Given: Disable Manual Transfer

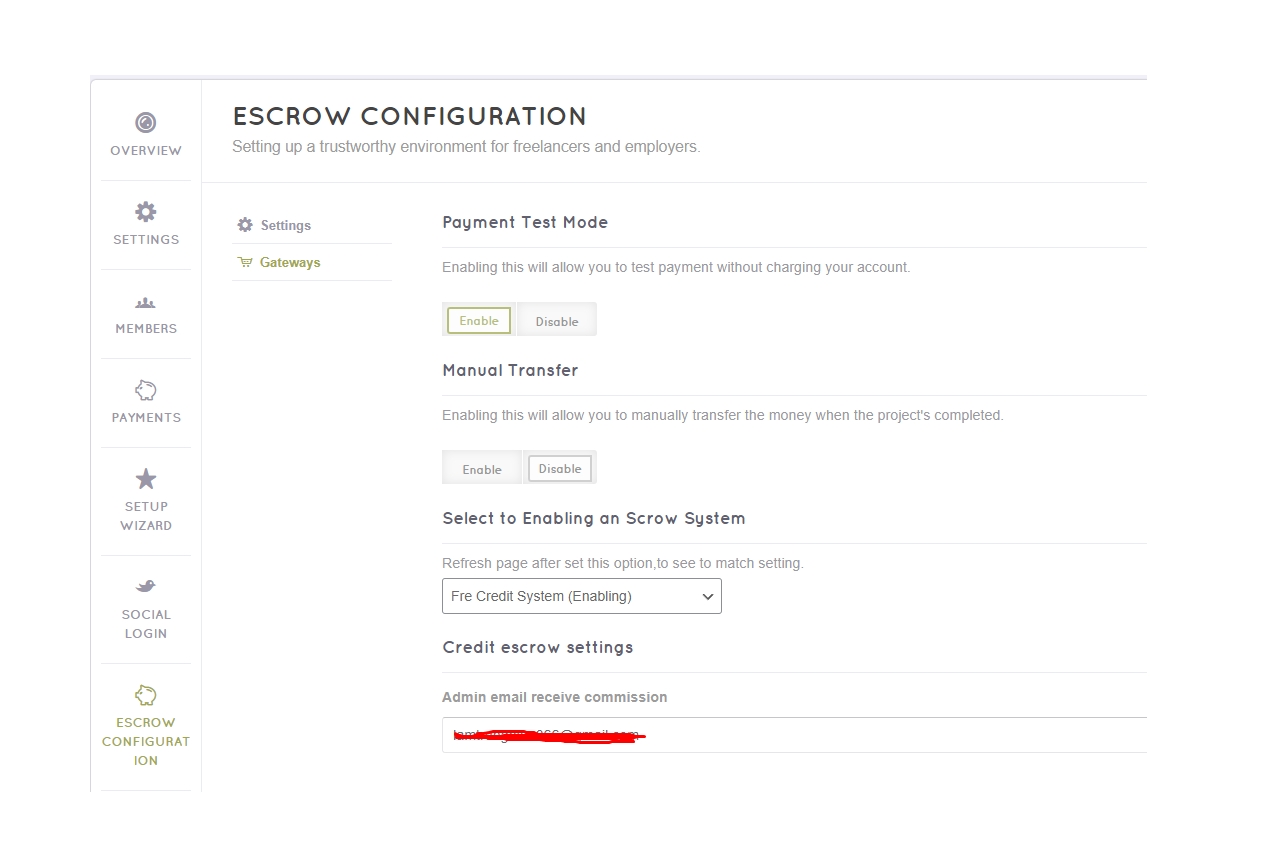Looking at the screenshot, I should click(x=560, y=469).
